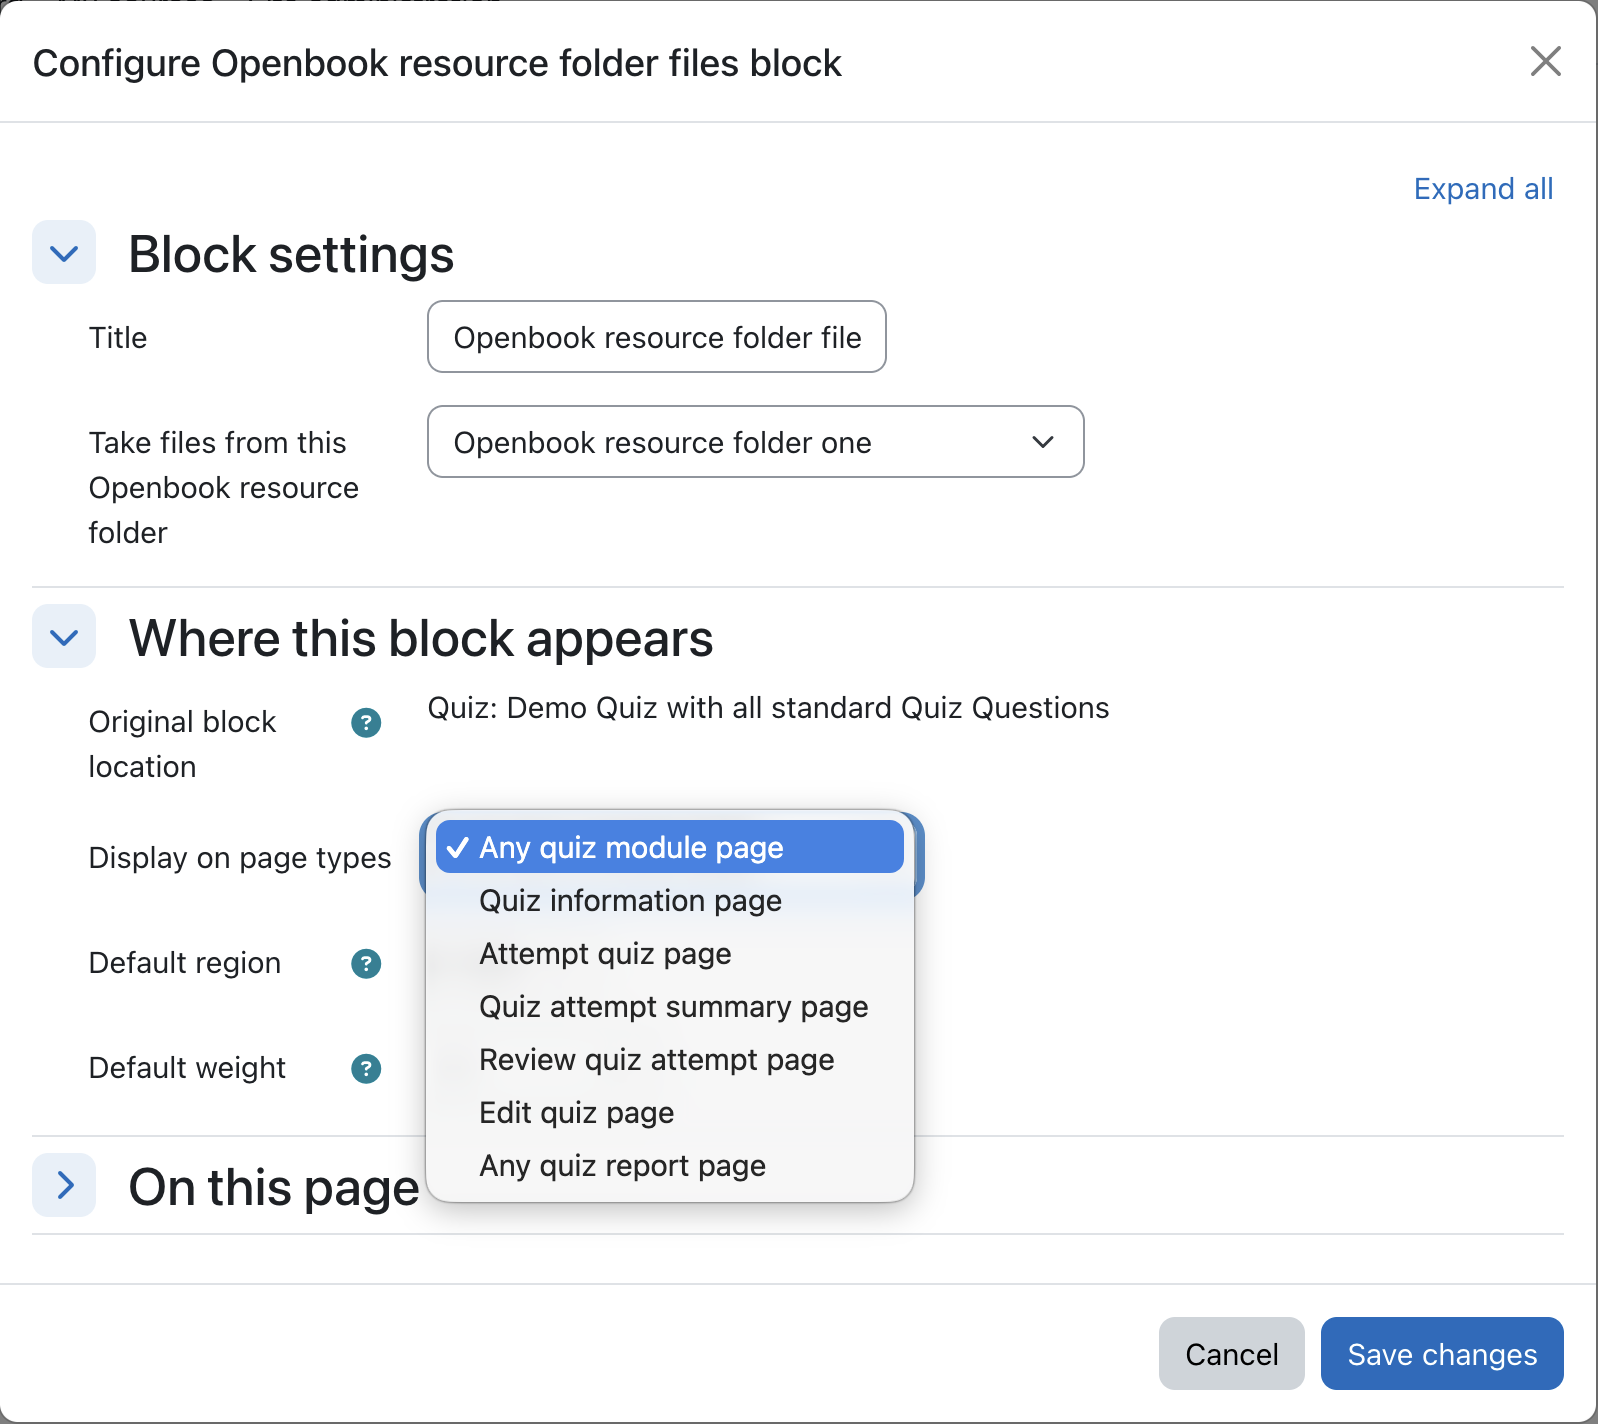Select Any quiz report page option
This screenshot has height=1424, width=1598.
pyautogui.click(x=670, y=1166)
